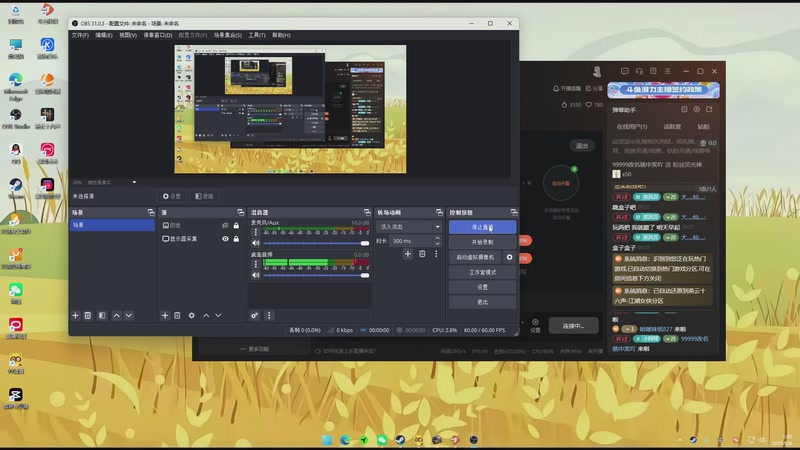The image size is (800, 450).
Task: Open 编辑(E) menu in OBS
Action: click(104, 35)
